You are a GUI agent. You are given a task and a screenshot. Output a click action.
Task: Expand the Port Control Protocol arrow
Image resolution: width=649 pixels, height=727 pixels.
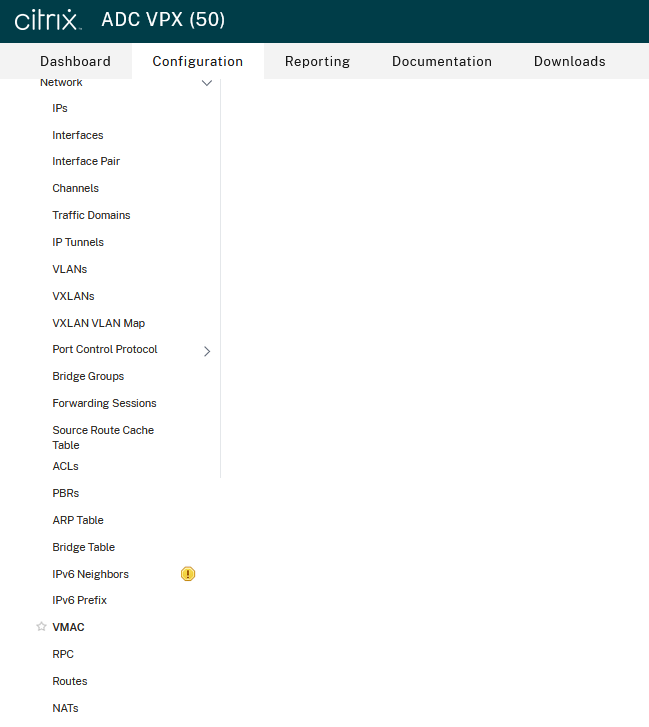click(x=207, y=351)
